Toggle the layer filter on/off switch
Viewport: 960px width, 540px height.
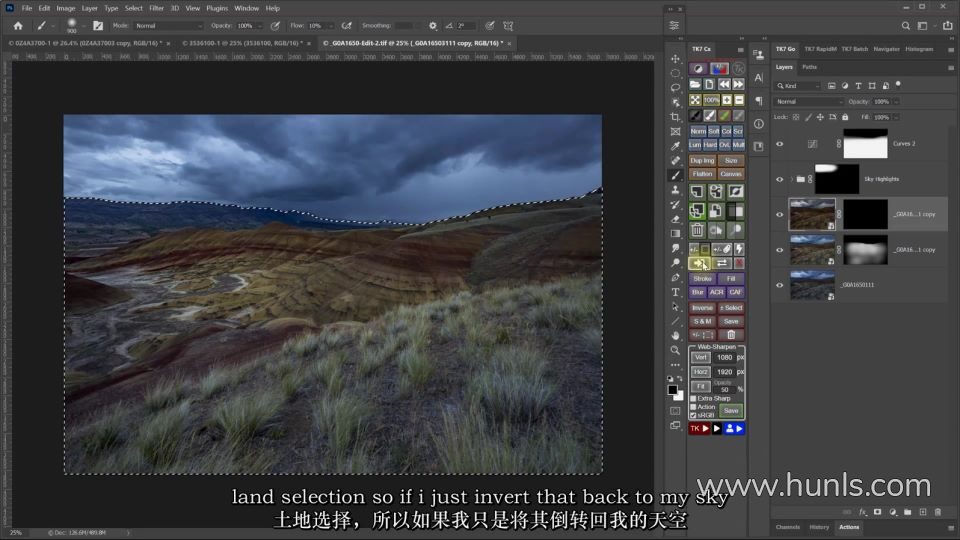pyautogui.click(x=898, y=84)
